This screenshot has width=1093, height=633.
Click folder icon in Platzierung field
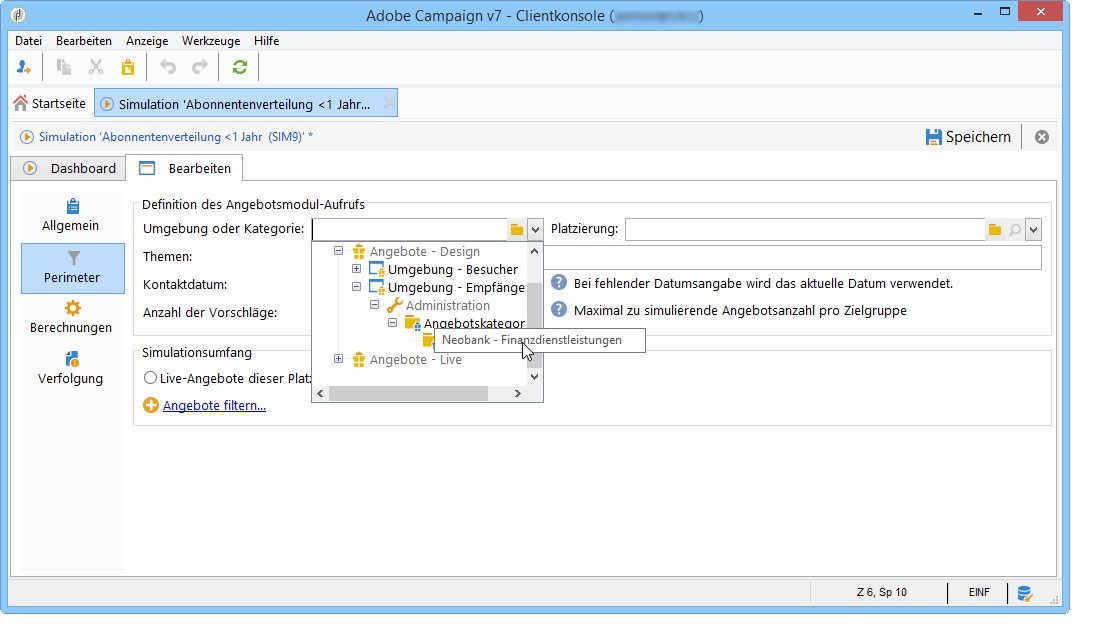coord(995,229)
